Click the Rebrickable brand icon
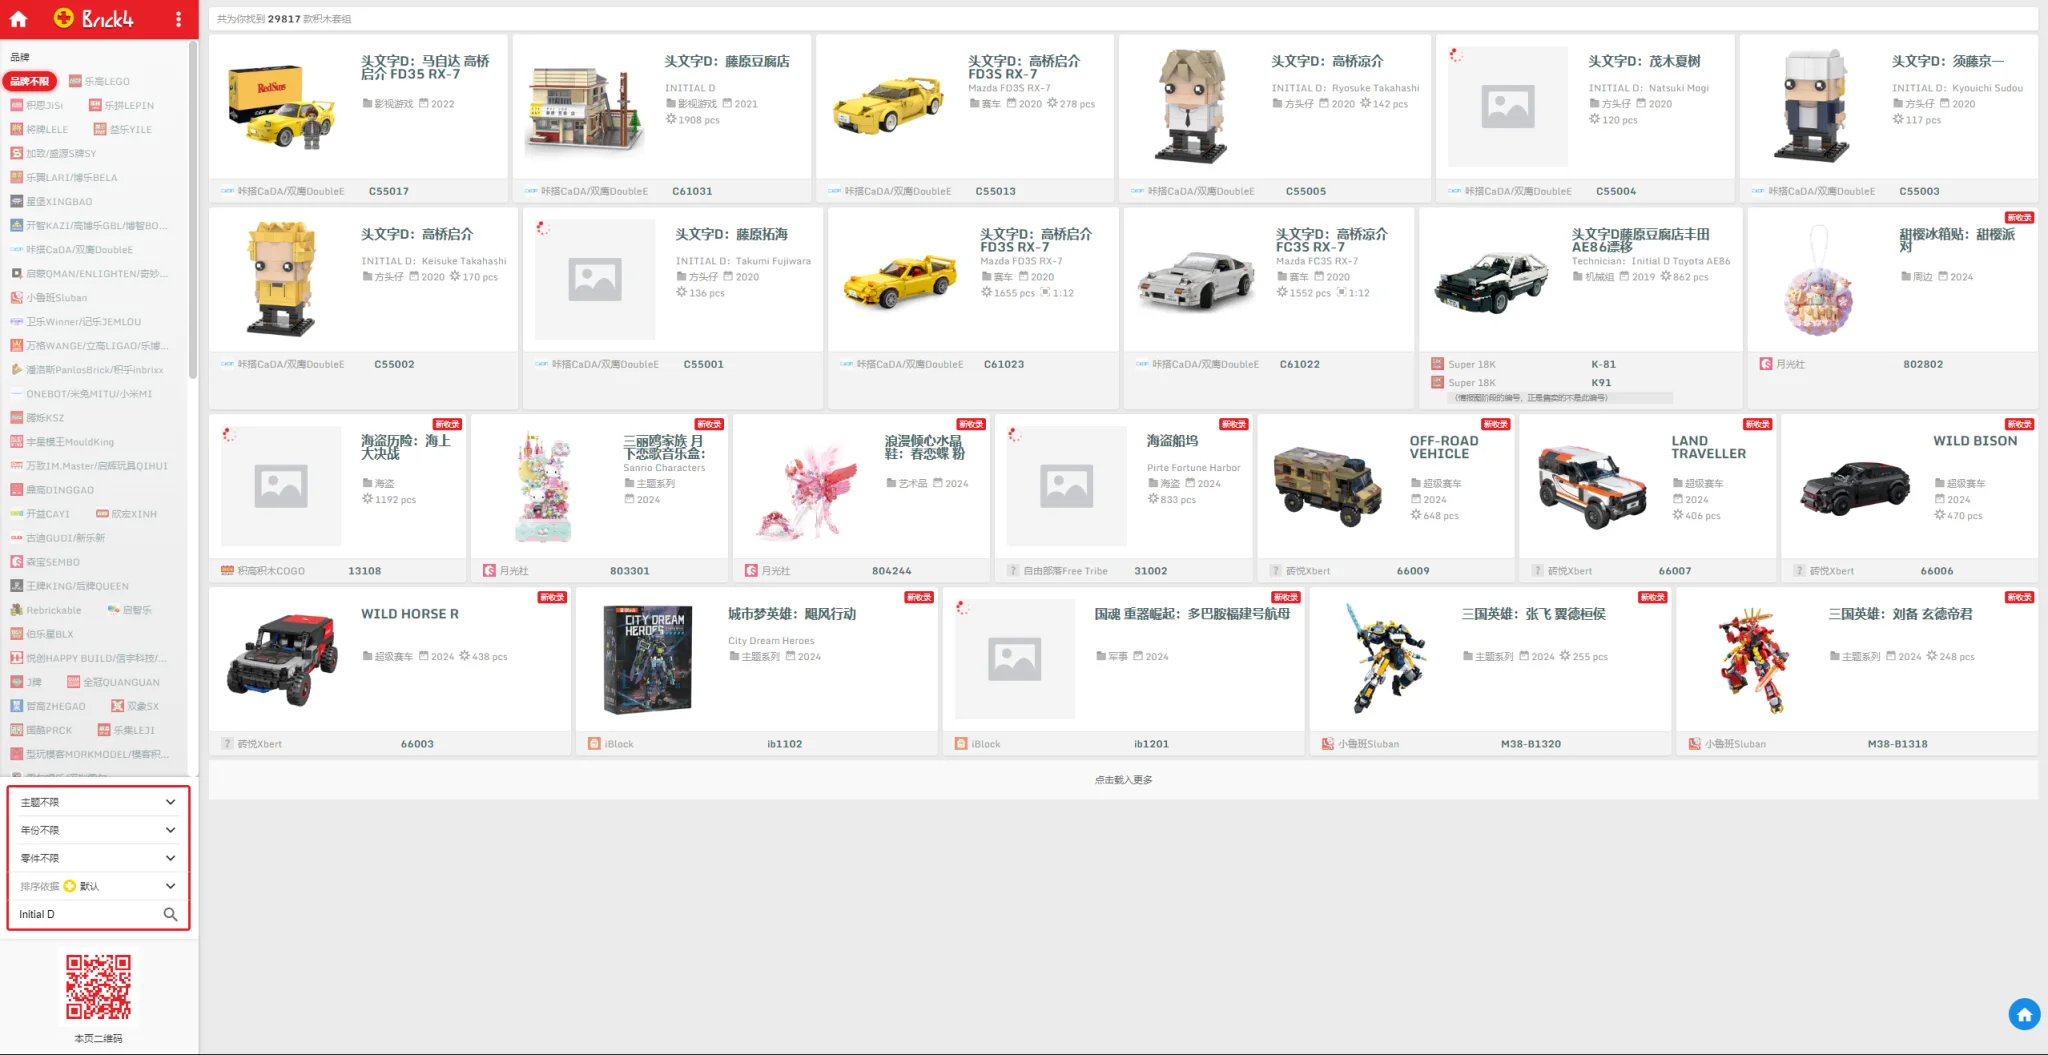 tap(16, 610)
